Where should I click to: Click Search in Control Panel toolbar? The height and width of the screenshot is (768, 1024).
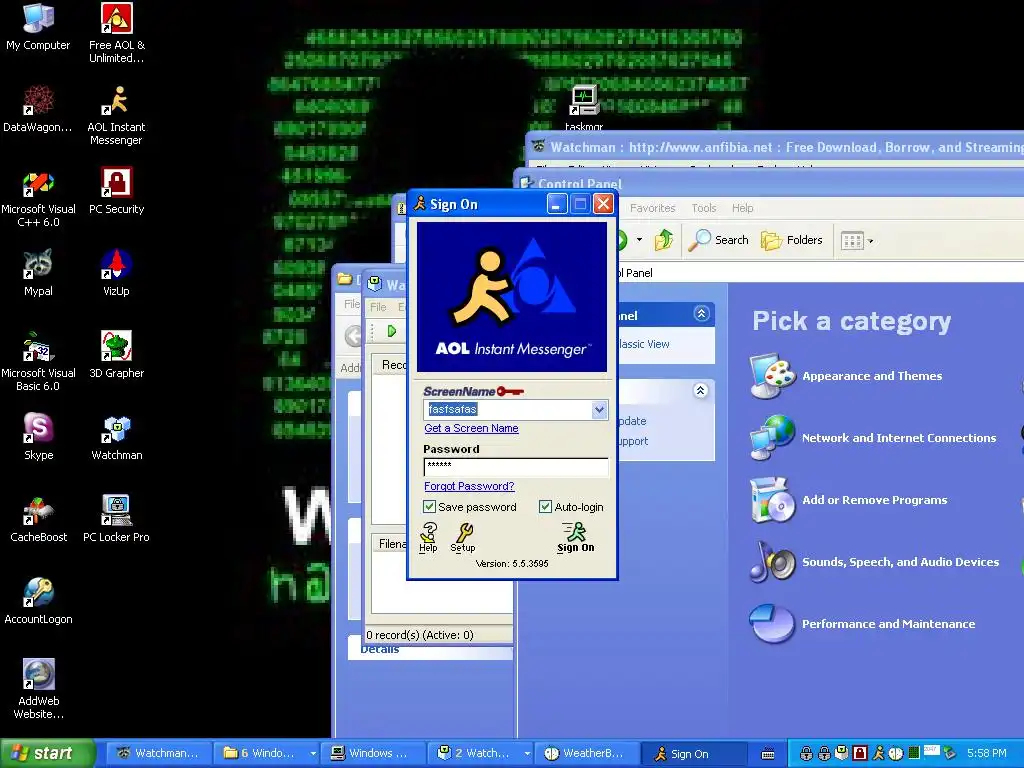coord(720,240)
